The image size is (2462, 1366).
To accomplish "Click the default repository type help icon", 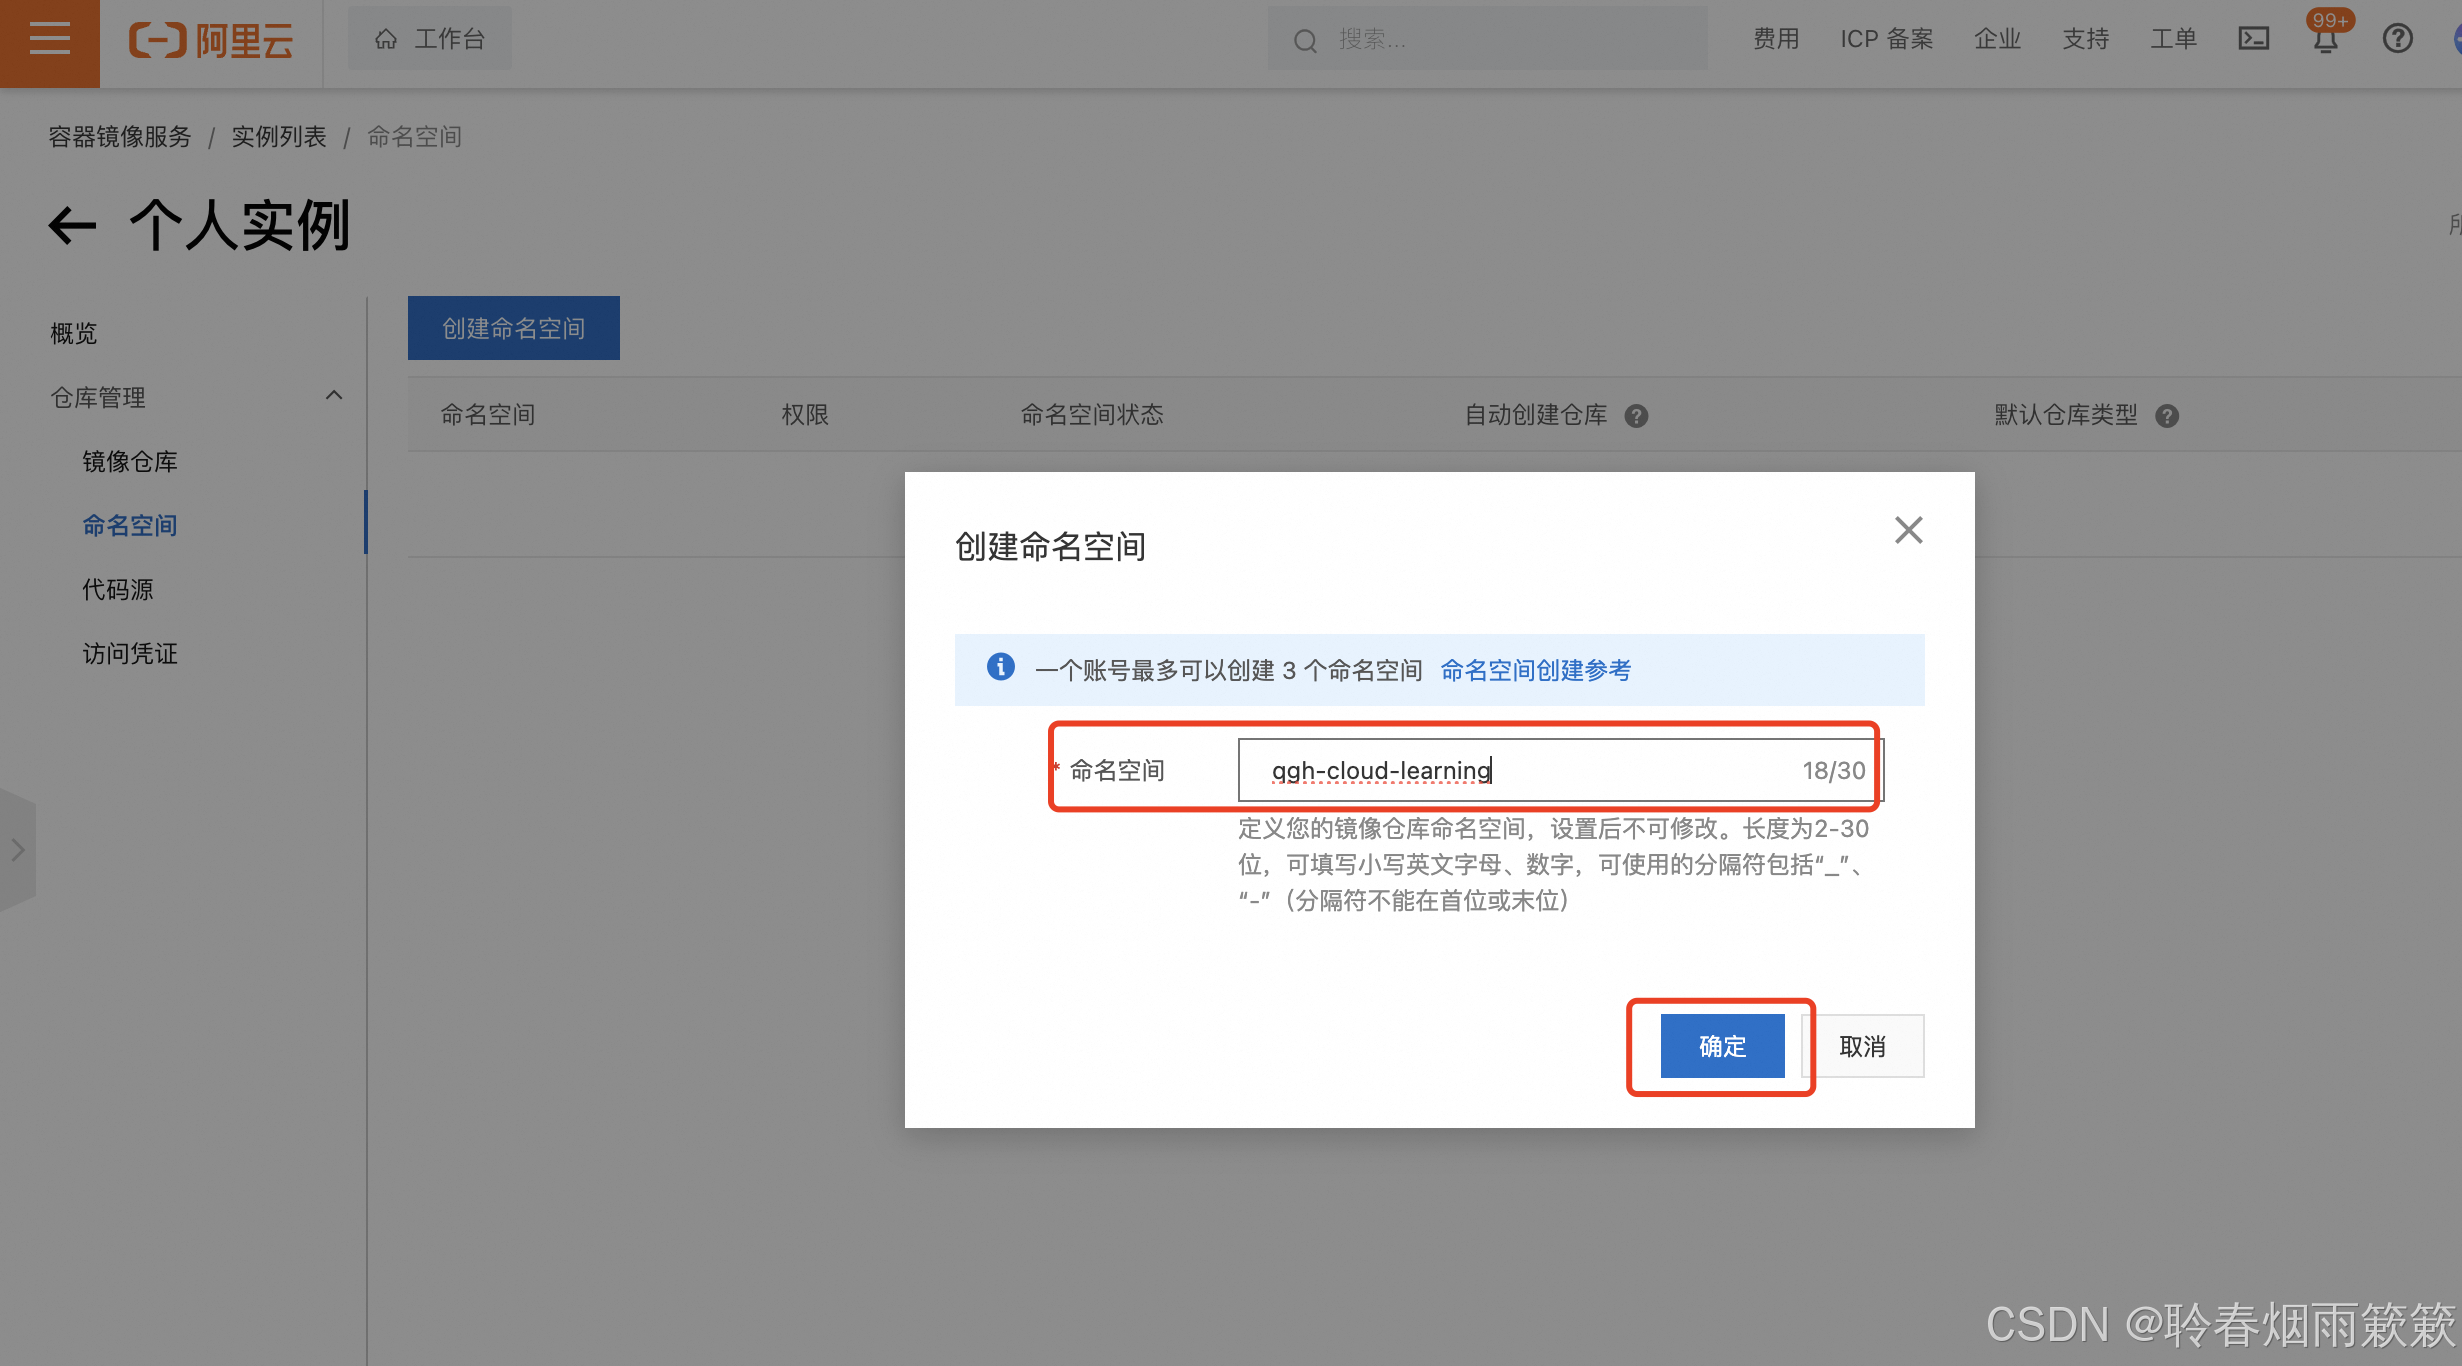I will pos(2167,416).
